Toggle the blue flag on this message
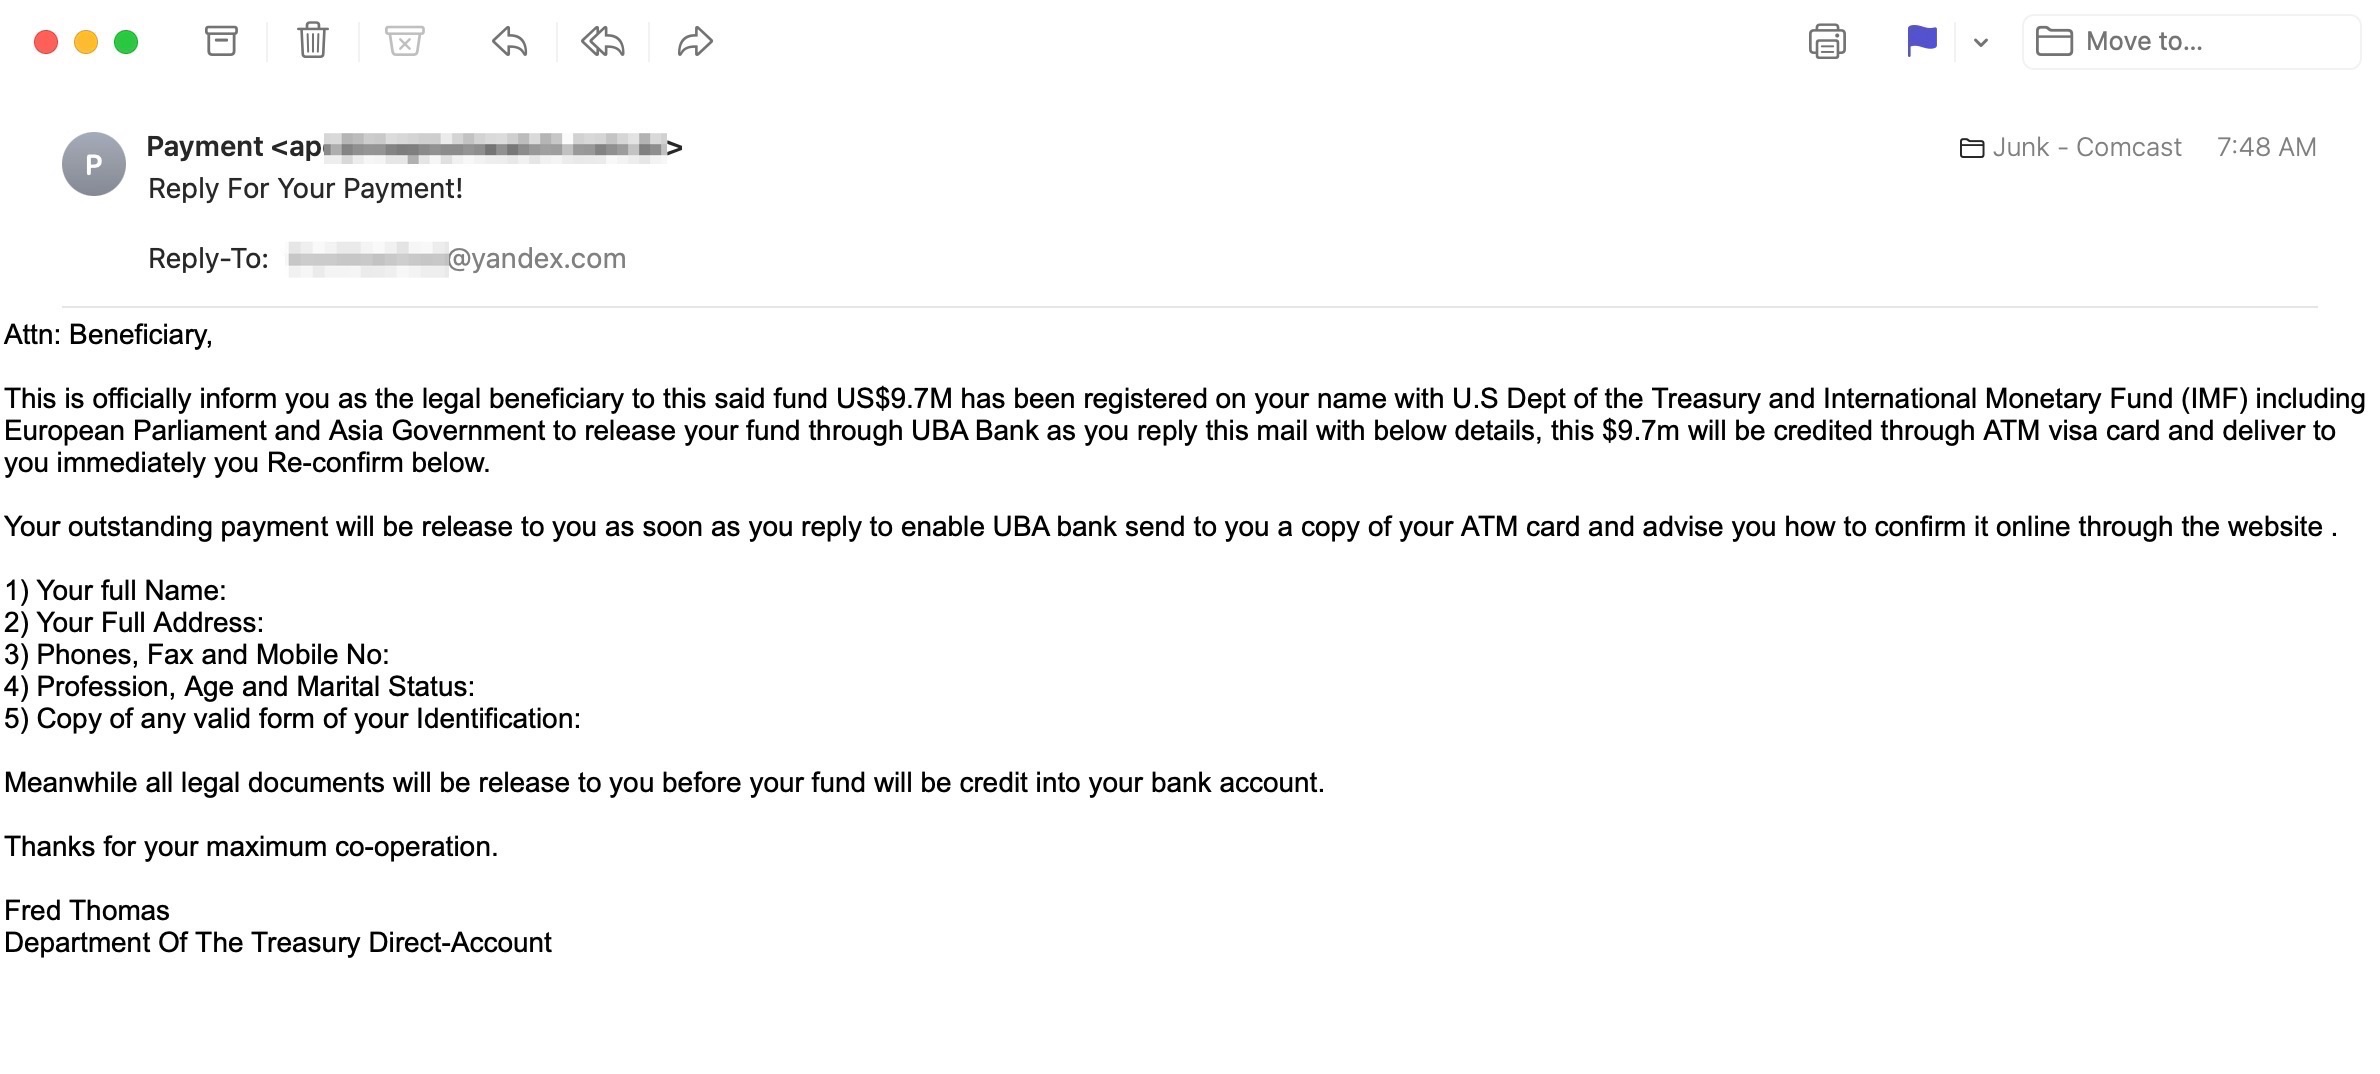2380x1074 pixels. pyautogui.click(x=1922, y=41)
